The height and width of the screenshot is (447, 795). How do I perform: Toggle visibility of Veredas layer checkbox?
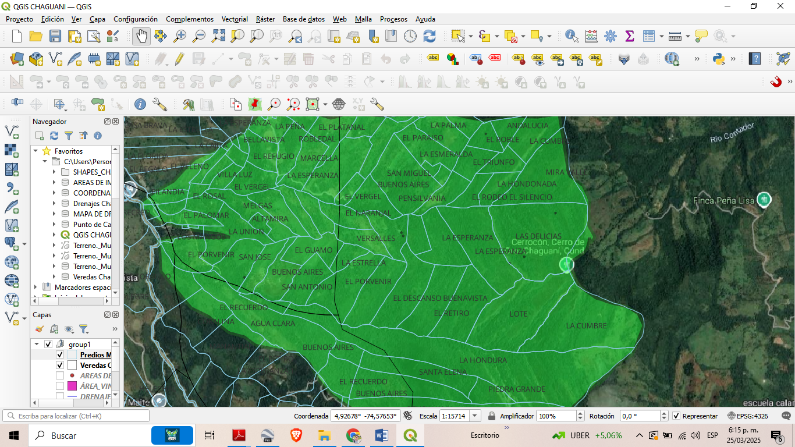[60, 365]
